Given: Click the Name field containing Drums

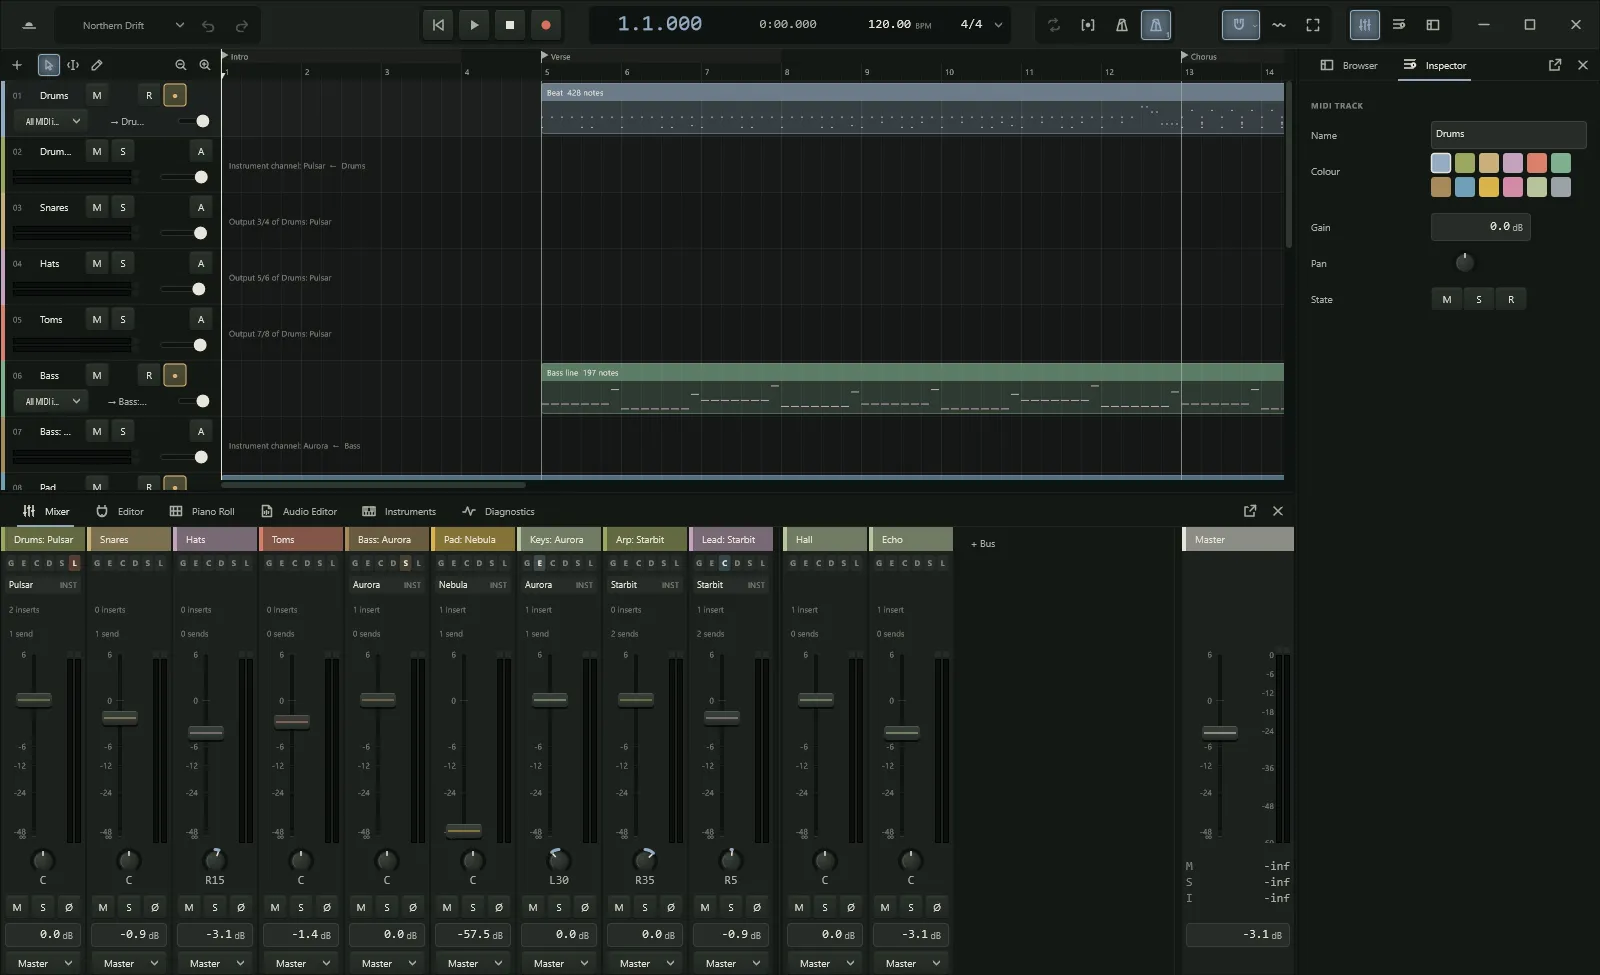Looking at the screenshot, I should pos(1508,134).
